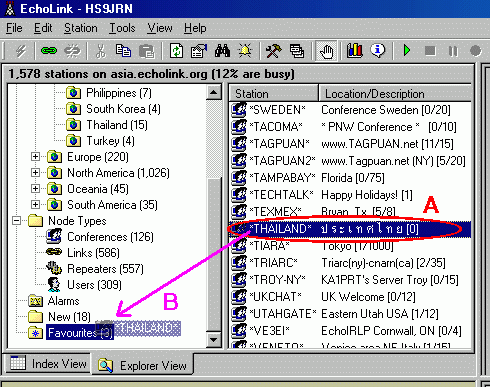490x387 pixels.
Task: Click the Copy toolbar icon
Action: (123, 51)
